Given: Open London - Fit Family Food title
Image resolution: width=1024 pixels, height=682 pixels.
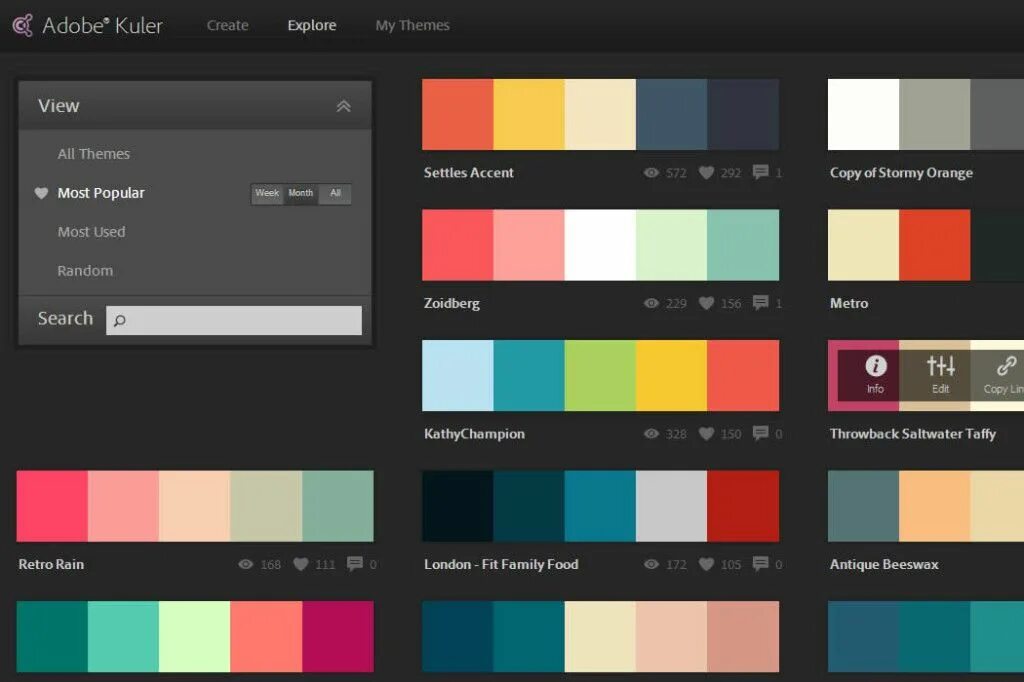Looking at the screenshot, I should [x=501, y=564].
